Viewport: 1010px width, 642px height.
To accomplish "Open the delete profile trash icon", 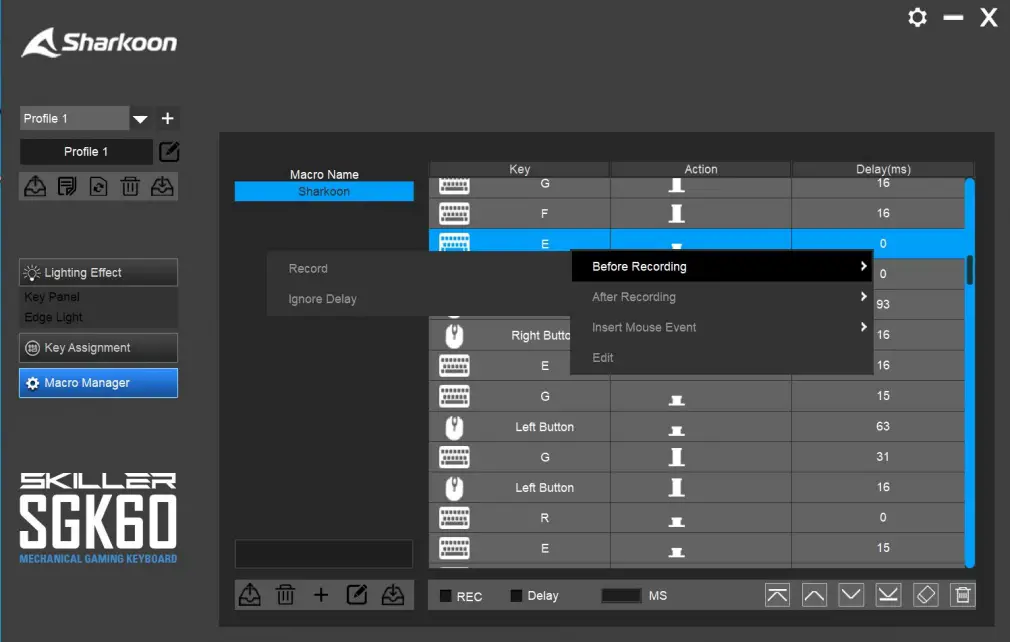I will click(130, 186).
